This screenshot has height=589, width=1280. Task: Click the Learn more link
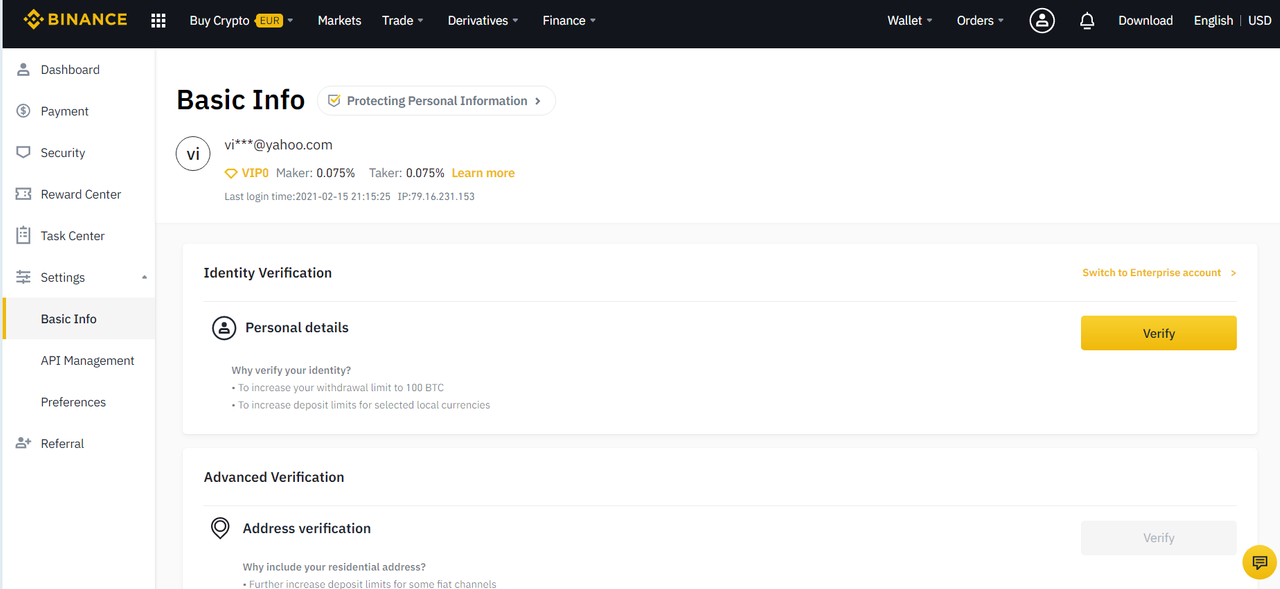point(483,173)
